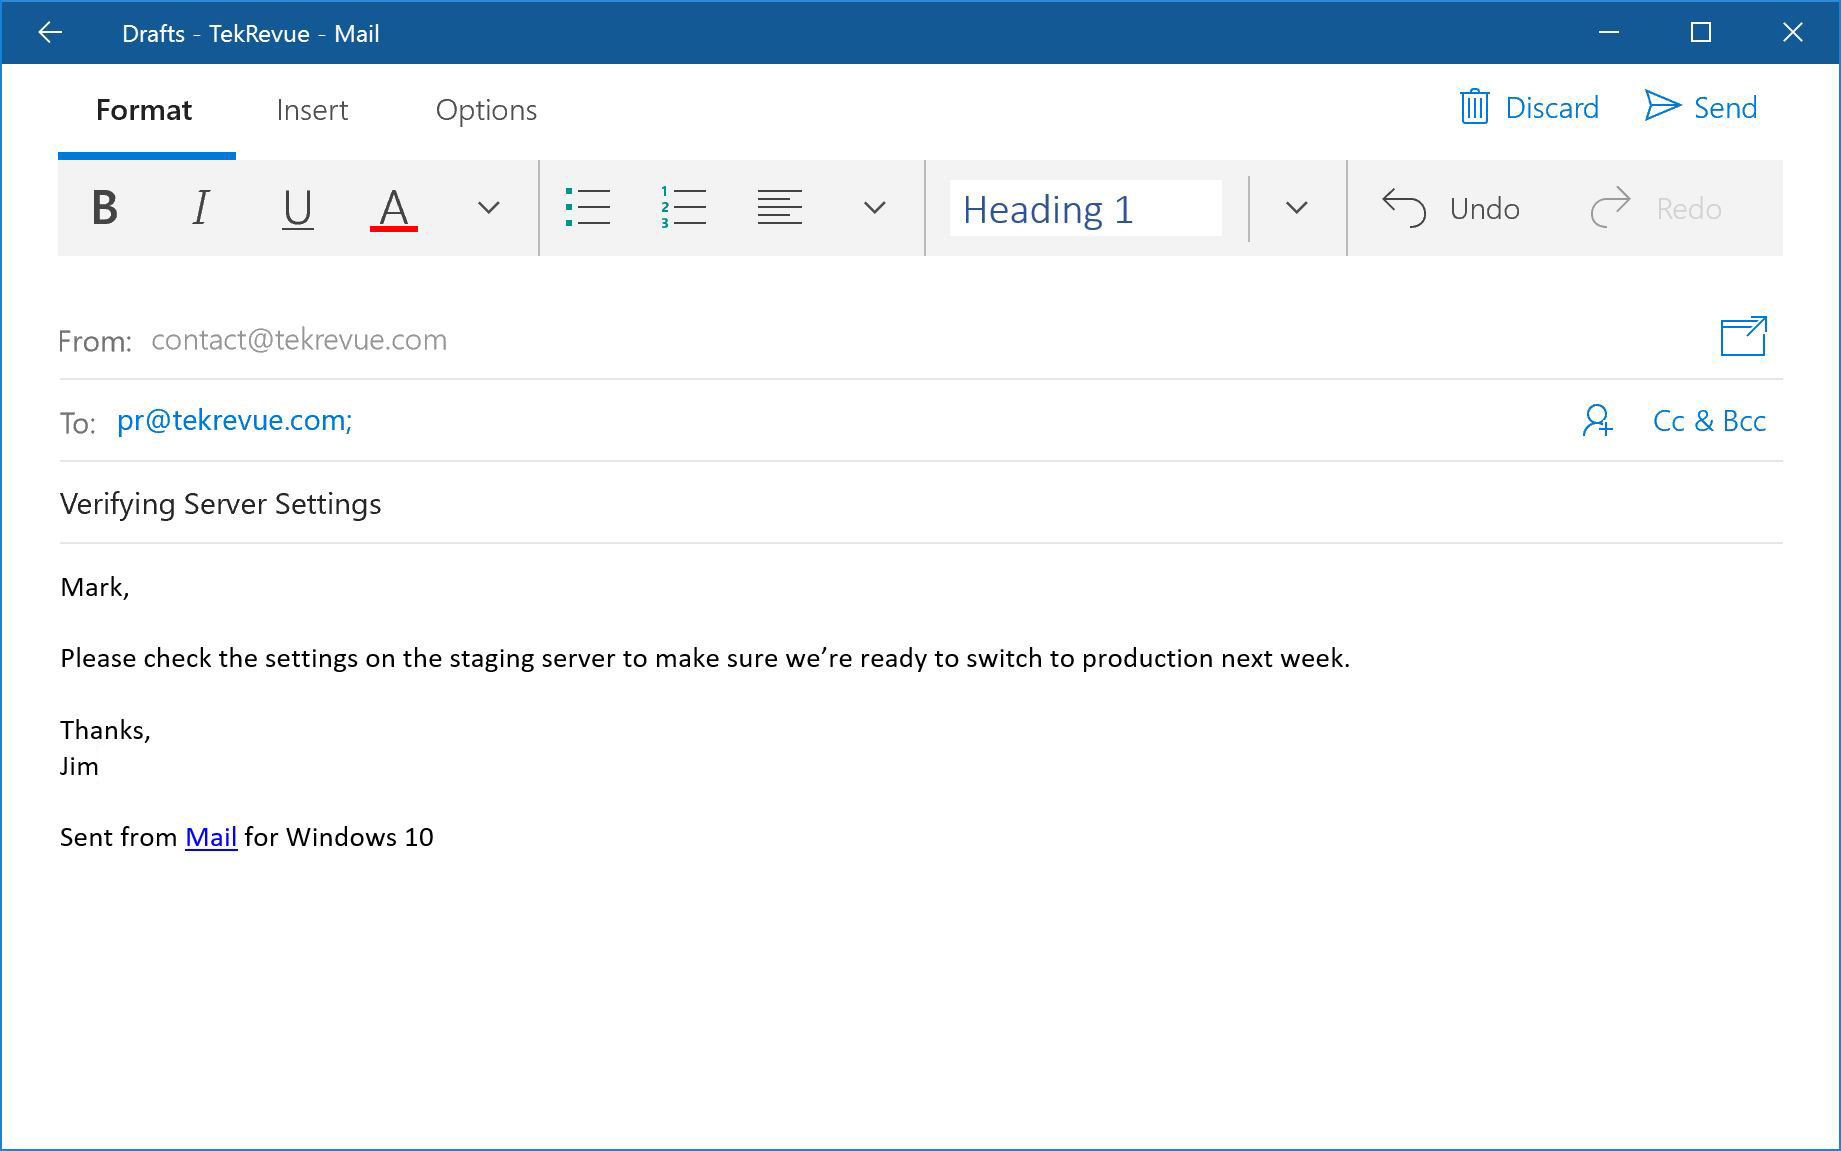Open message in a new window

pos(1744,336)
